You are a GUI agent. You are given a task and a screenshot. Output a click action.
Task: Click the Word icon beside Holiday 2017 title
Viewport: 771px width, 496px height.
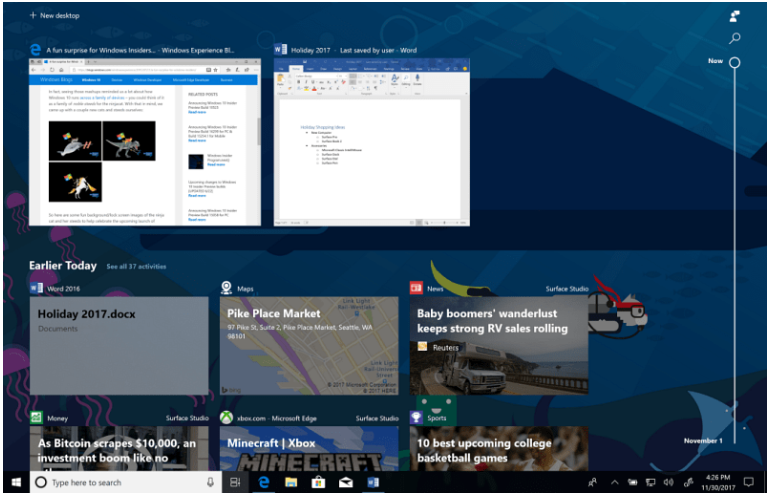click(x=280, y=50)
